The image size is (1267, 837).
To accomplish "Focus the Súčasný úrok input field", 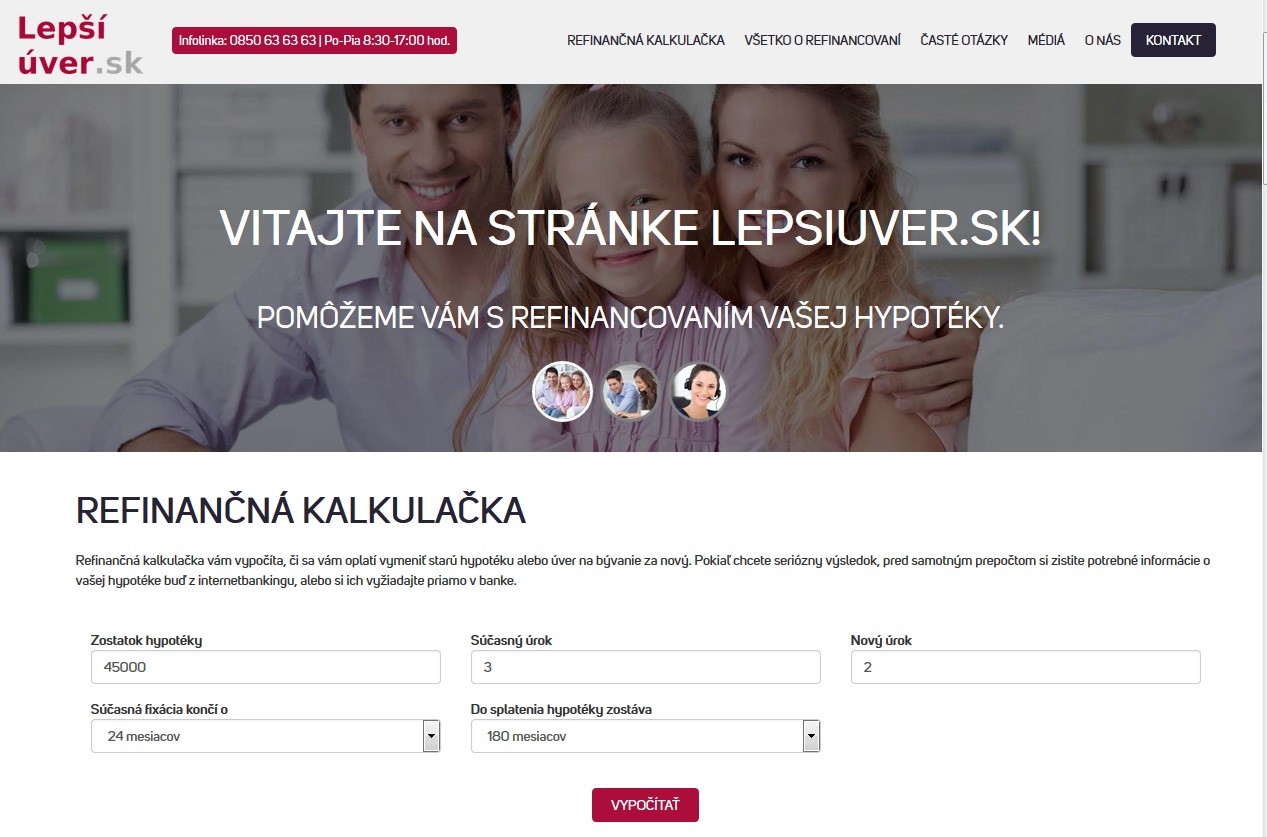I will pos(645,667).
